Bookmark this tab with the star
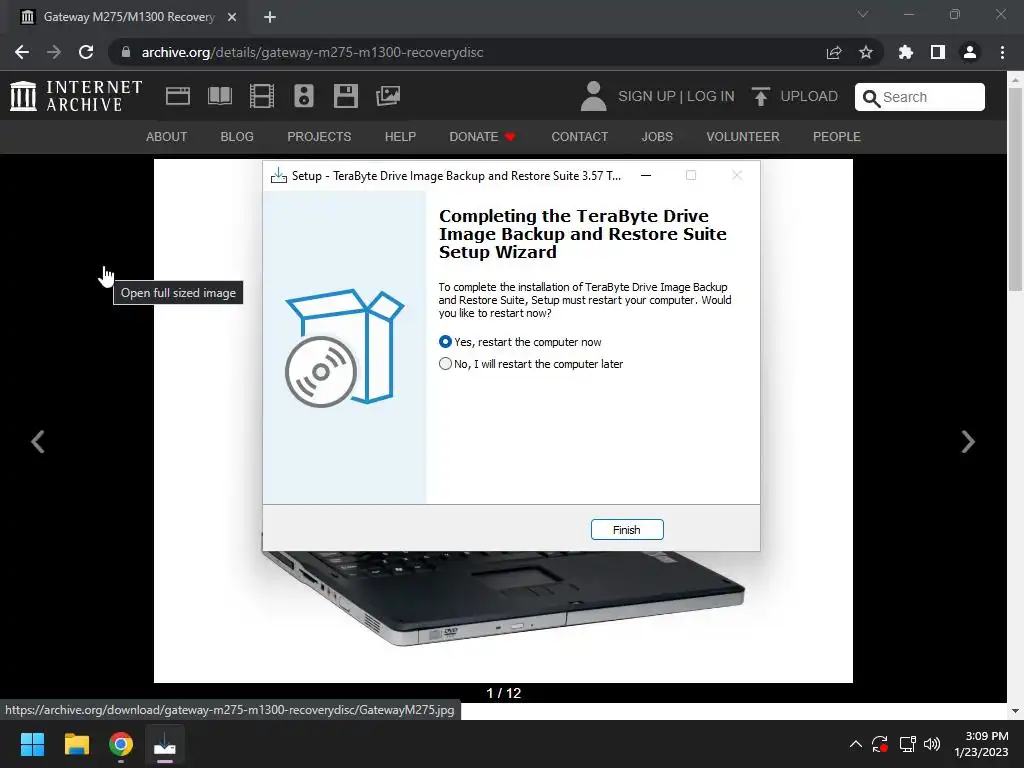Screen dimensions: 1024x768 click(866, 52)
